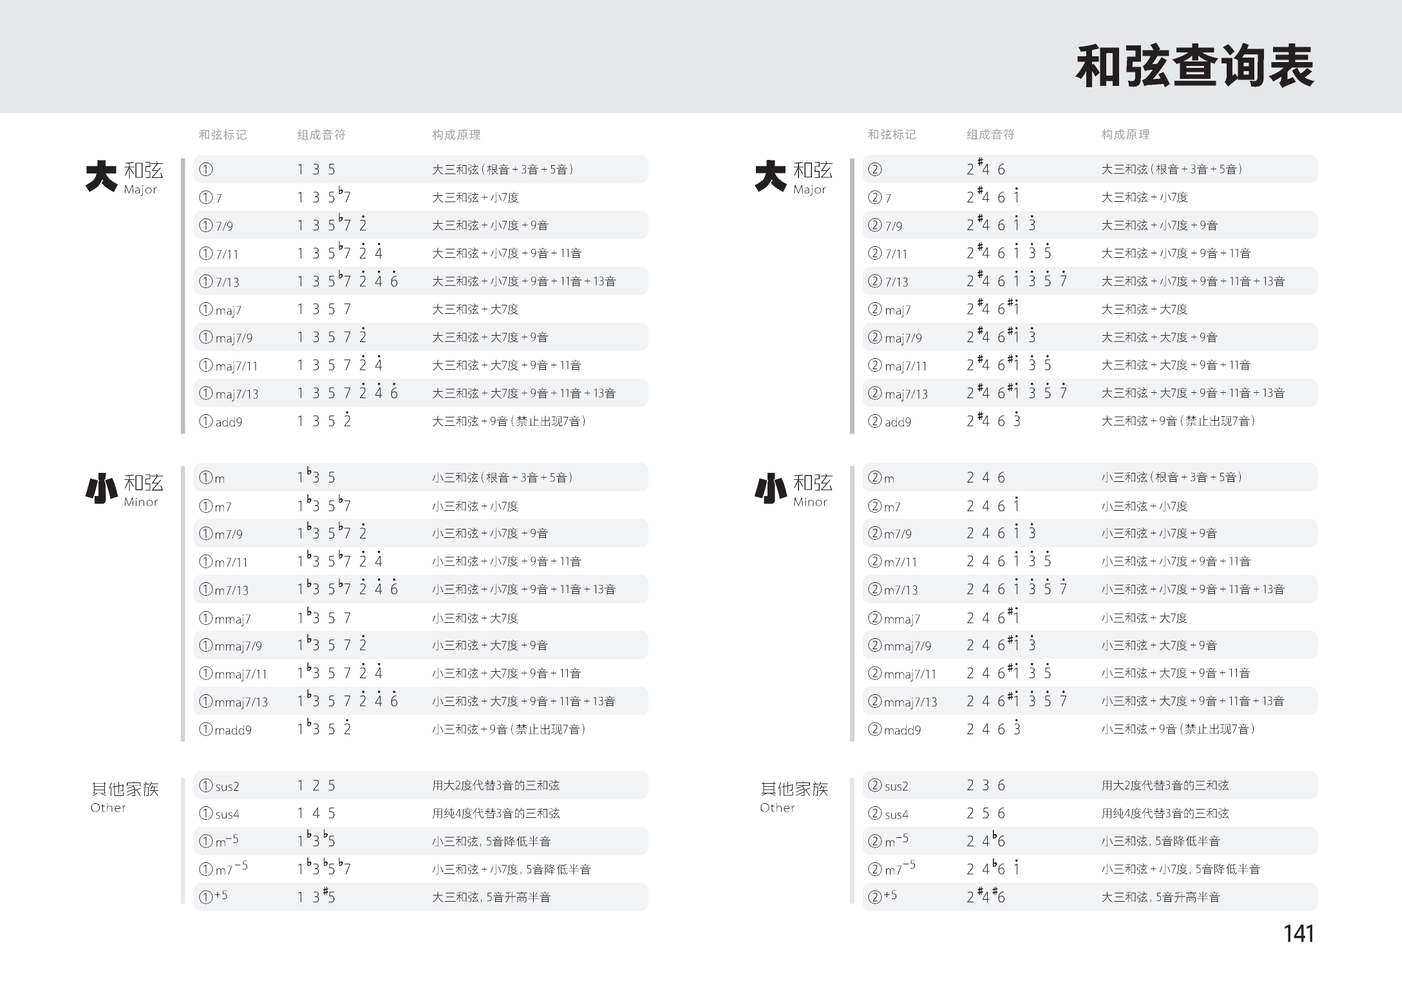
Task: Click the ①m7-5 chord label
Action: 223,869
